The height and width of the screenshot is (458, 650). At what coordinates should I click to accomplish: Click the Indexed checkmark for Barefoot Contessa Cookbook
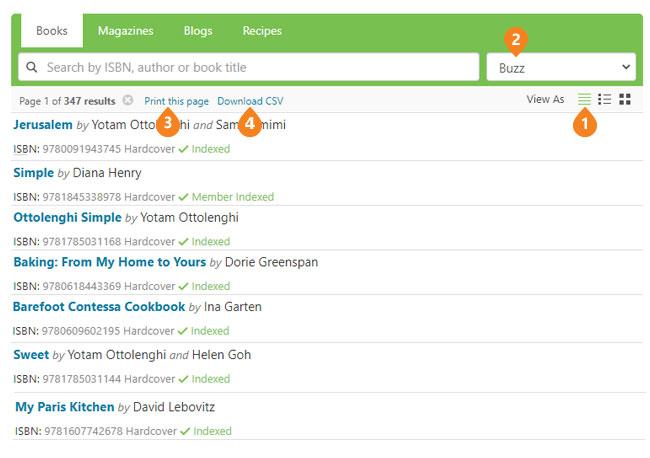(182, 331)
